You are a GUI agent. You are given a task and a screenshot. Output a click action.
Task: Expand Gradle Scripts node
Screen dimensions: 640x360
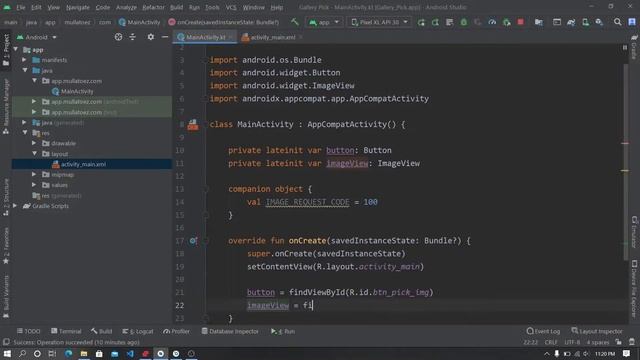pos(16,206)
